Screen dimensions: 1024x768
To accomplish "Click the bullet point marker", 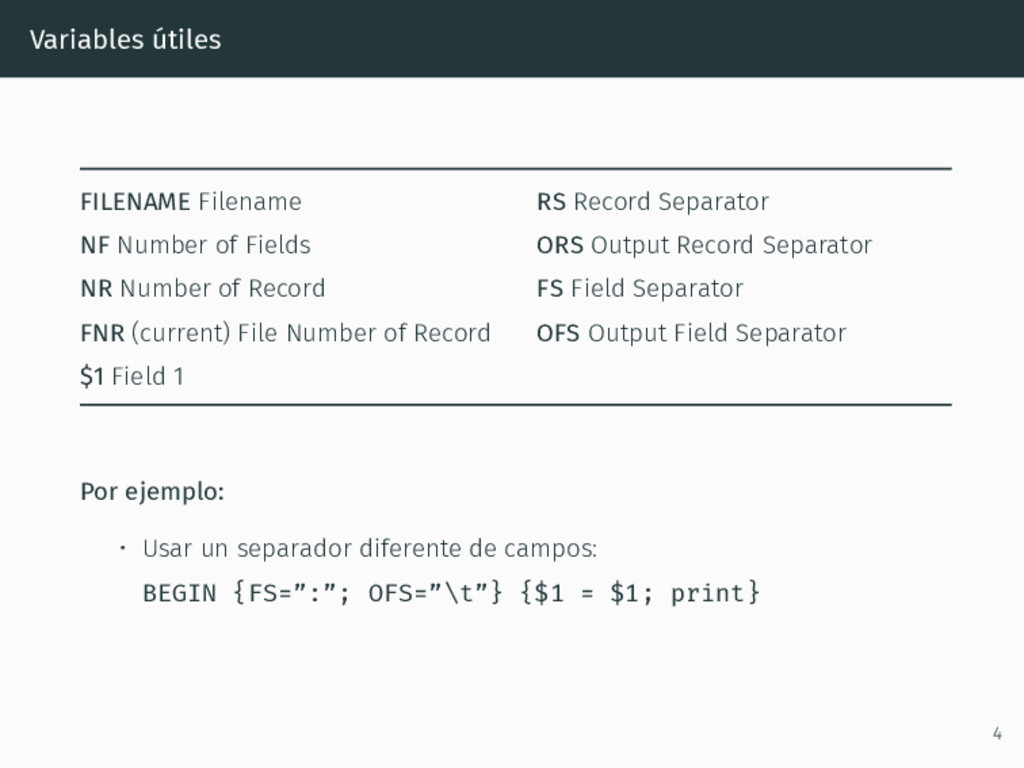I will point(123,548).
